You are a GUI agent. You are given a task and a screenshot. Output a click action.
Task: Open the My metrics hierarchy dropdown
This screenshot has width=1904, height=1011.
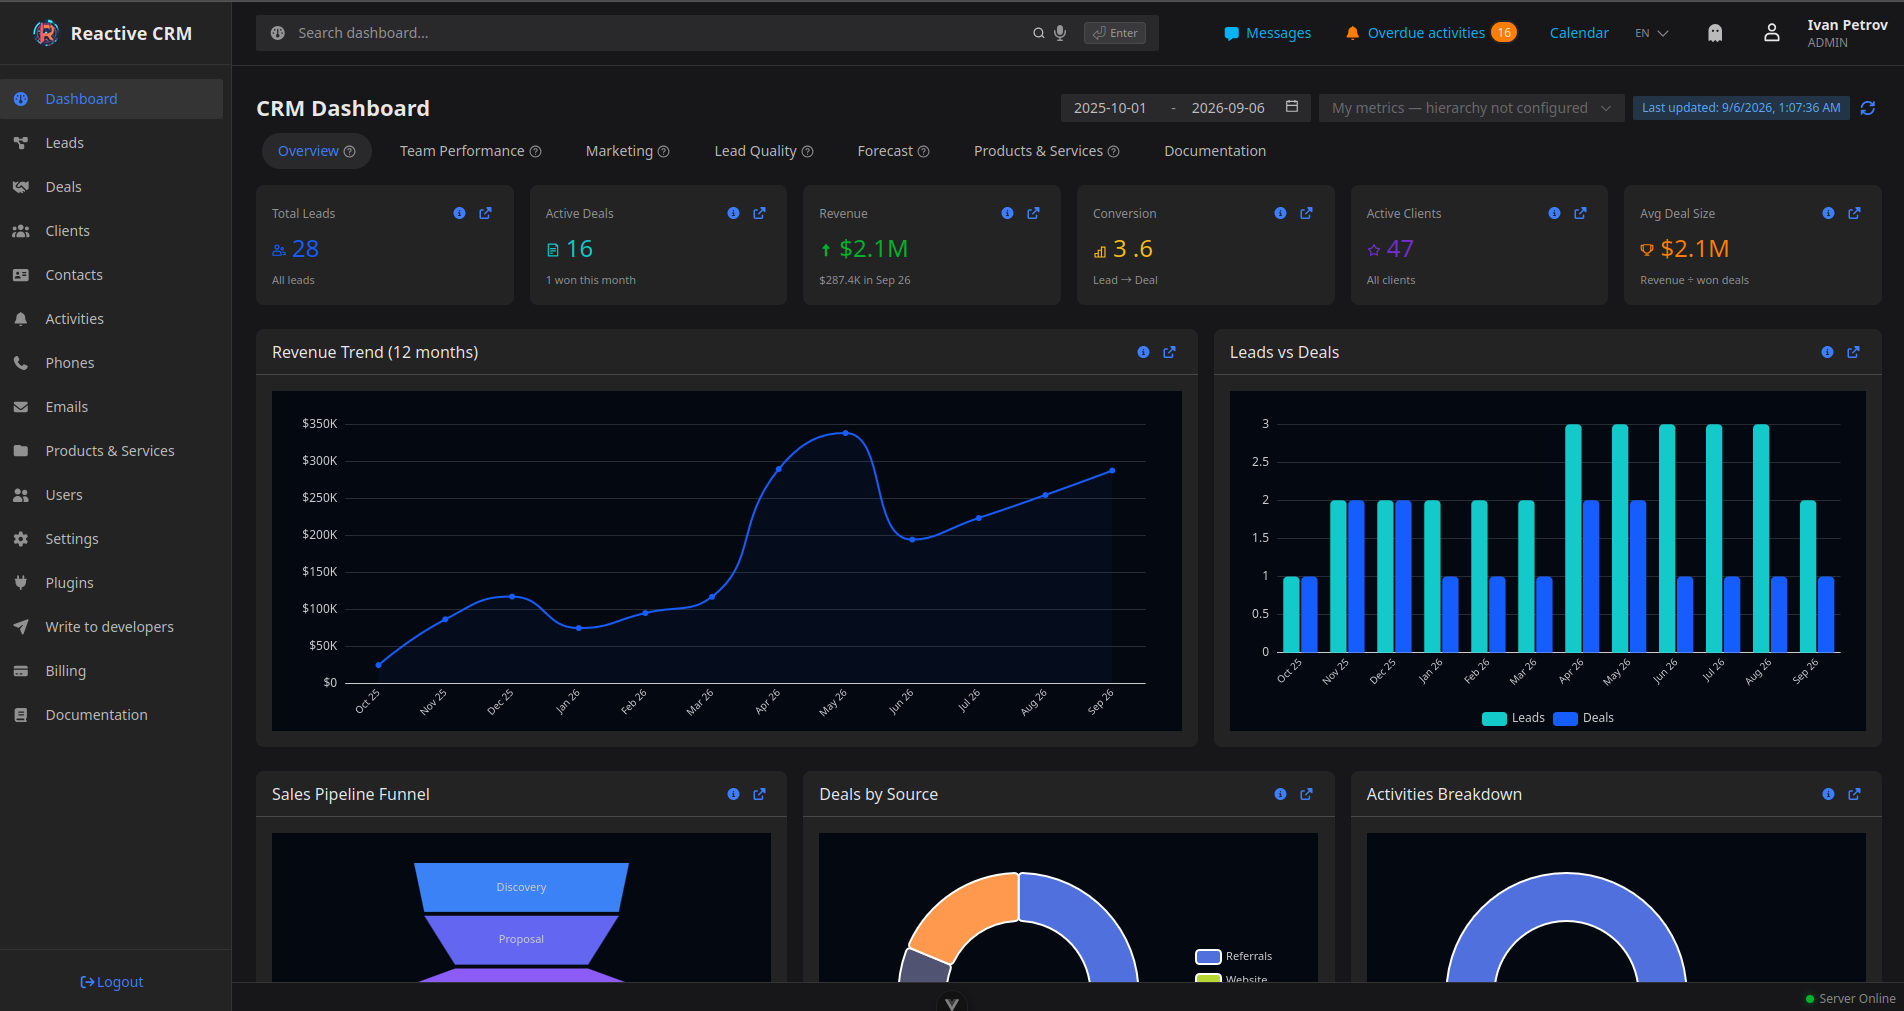click(1471, 108)
